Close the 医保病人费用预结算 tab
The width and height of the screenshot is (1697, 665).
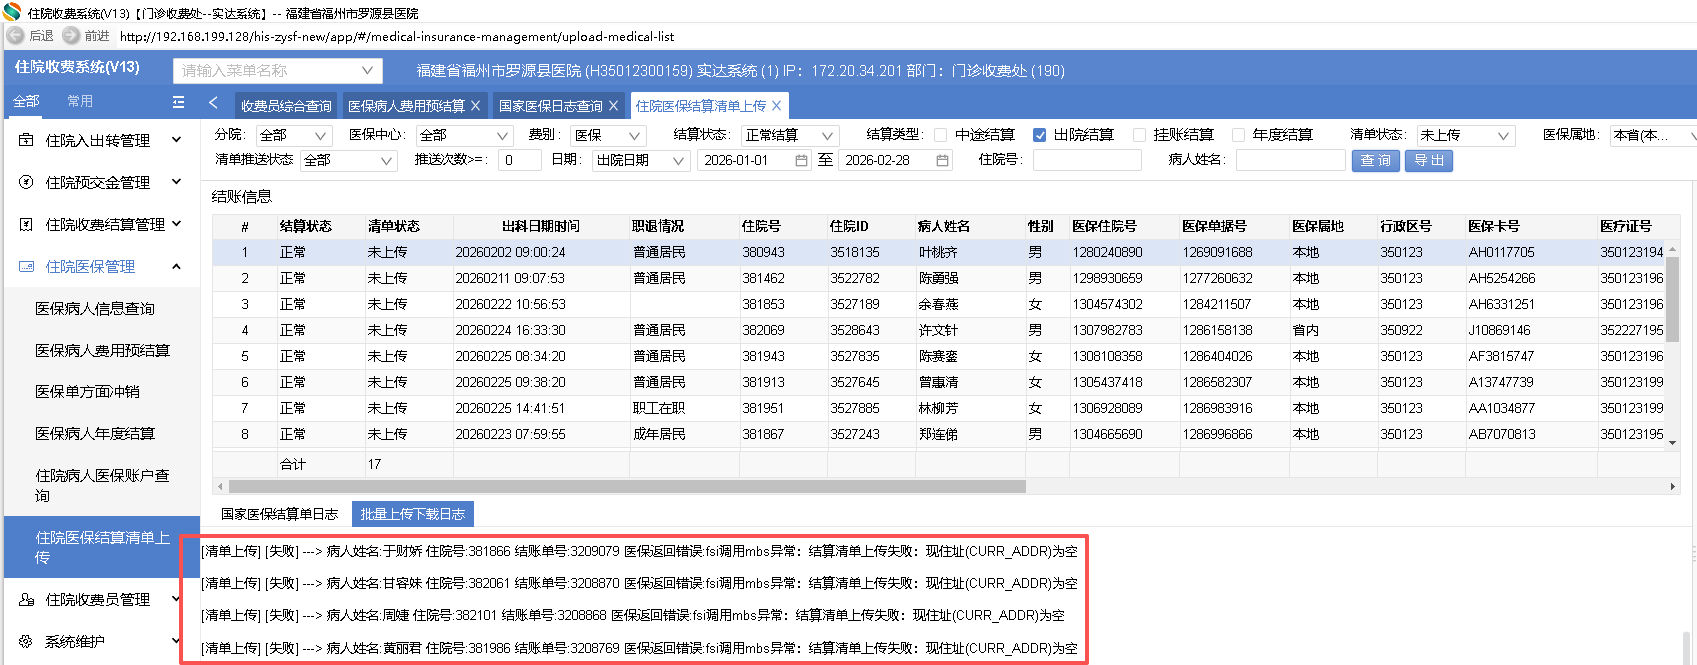tap(476, 105)
